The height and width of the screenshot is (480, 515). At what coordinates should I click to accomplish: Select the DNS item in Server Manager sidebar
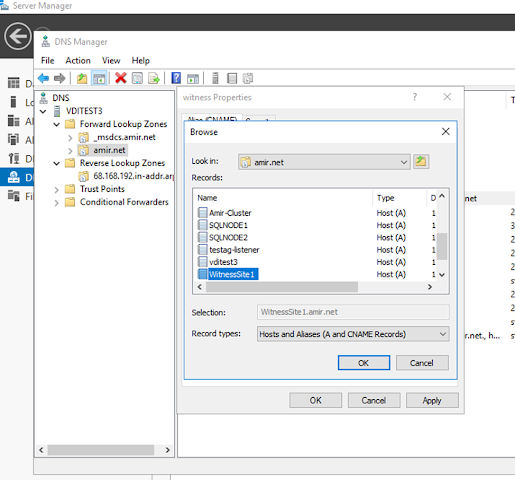coord(17,177)
